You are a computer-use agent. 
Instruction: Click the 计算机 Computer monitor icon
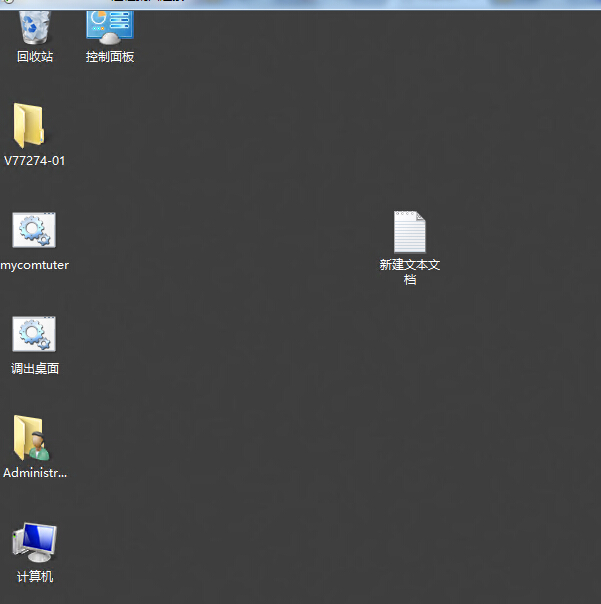(x=35, y=543)
